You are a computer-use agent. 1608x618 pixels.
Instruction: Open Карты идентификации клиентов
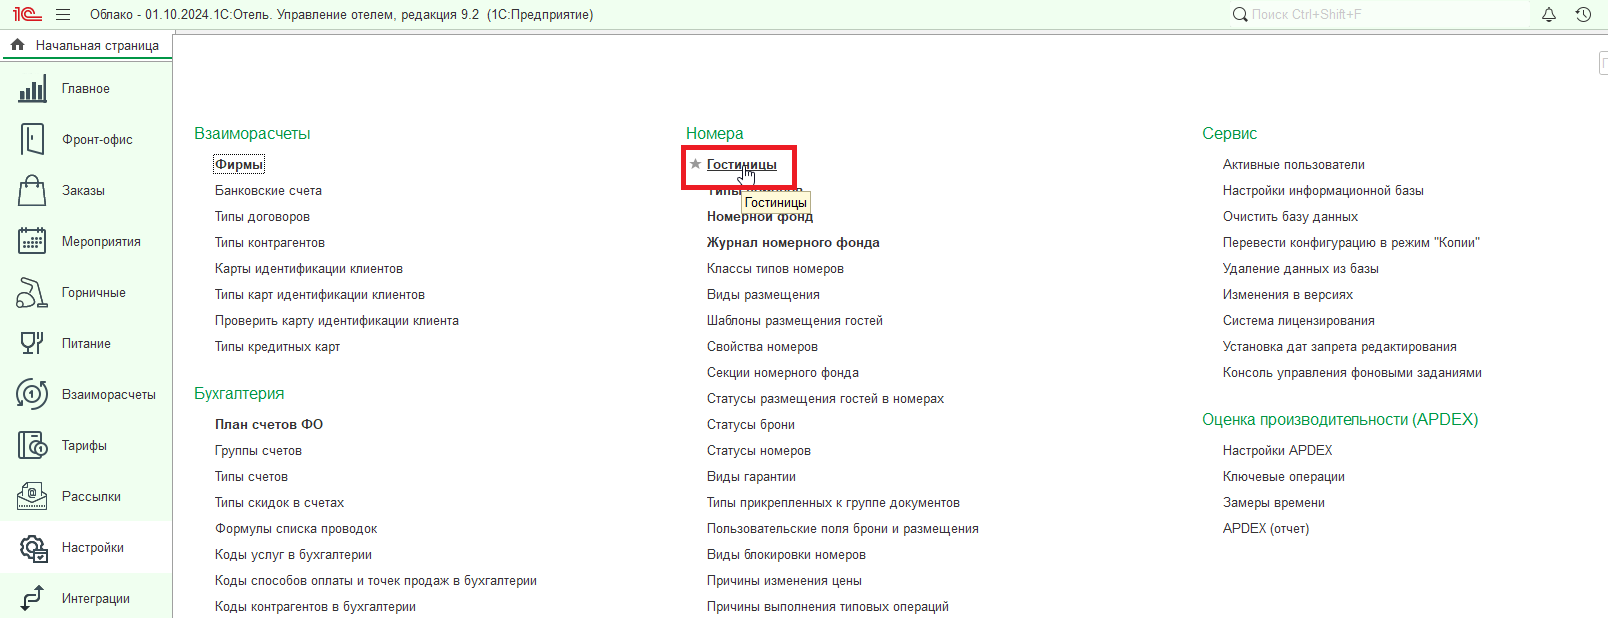(x=309, y=269)
